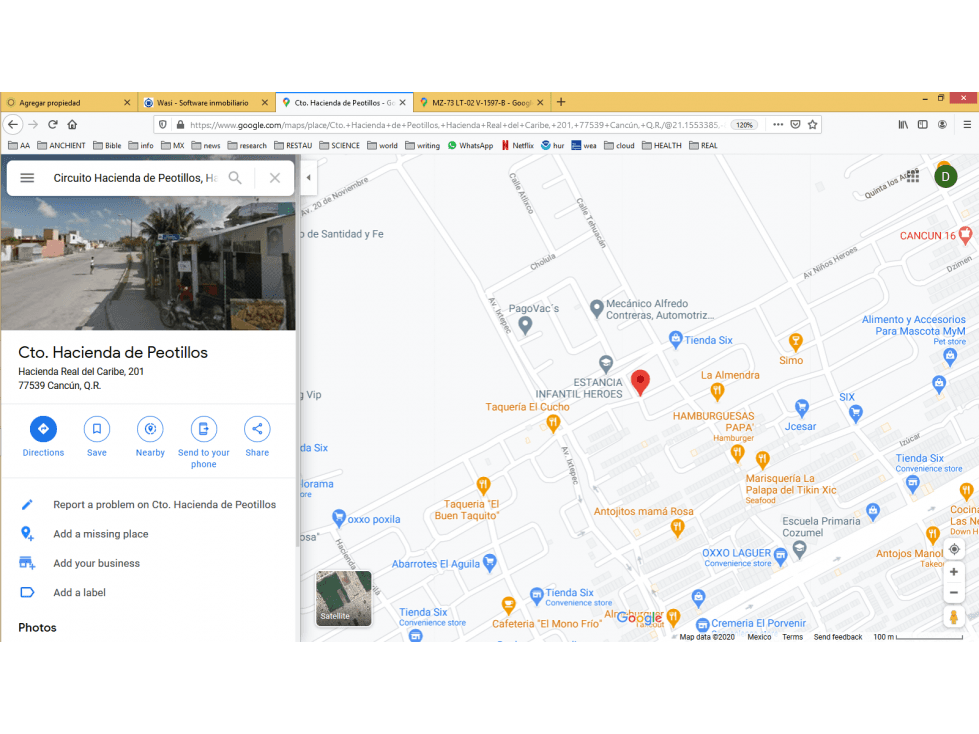Show your location on the map

click(x=954, y=549)
